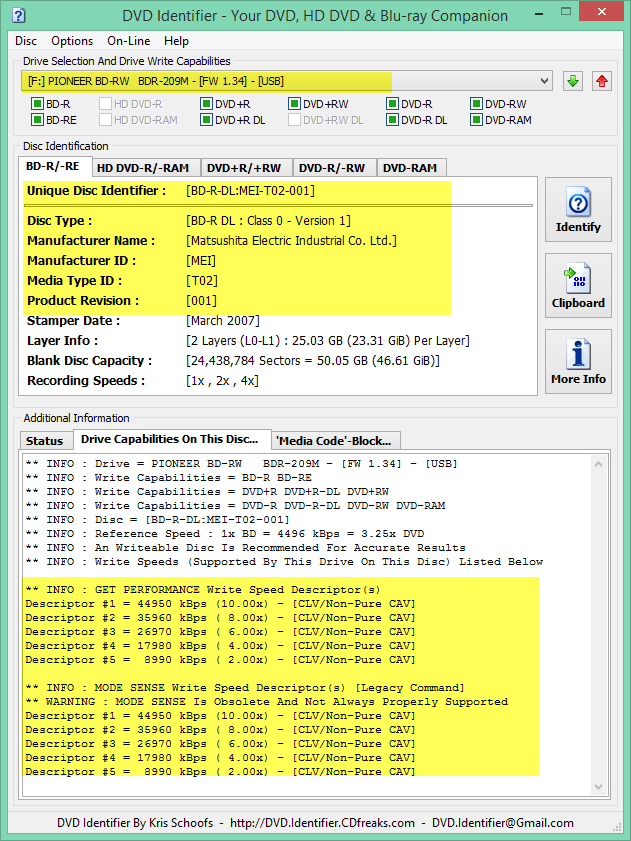Click the Reference Speed info line
631x841 pixels.
[225, 534]
